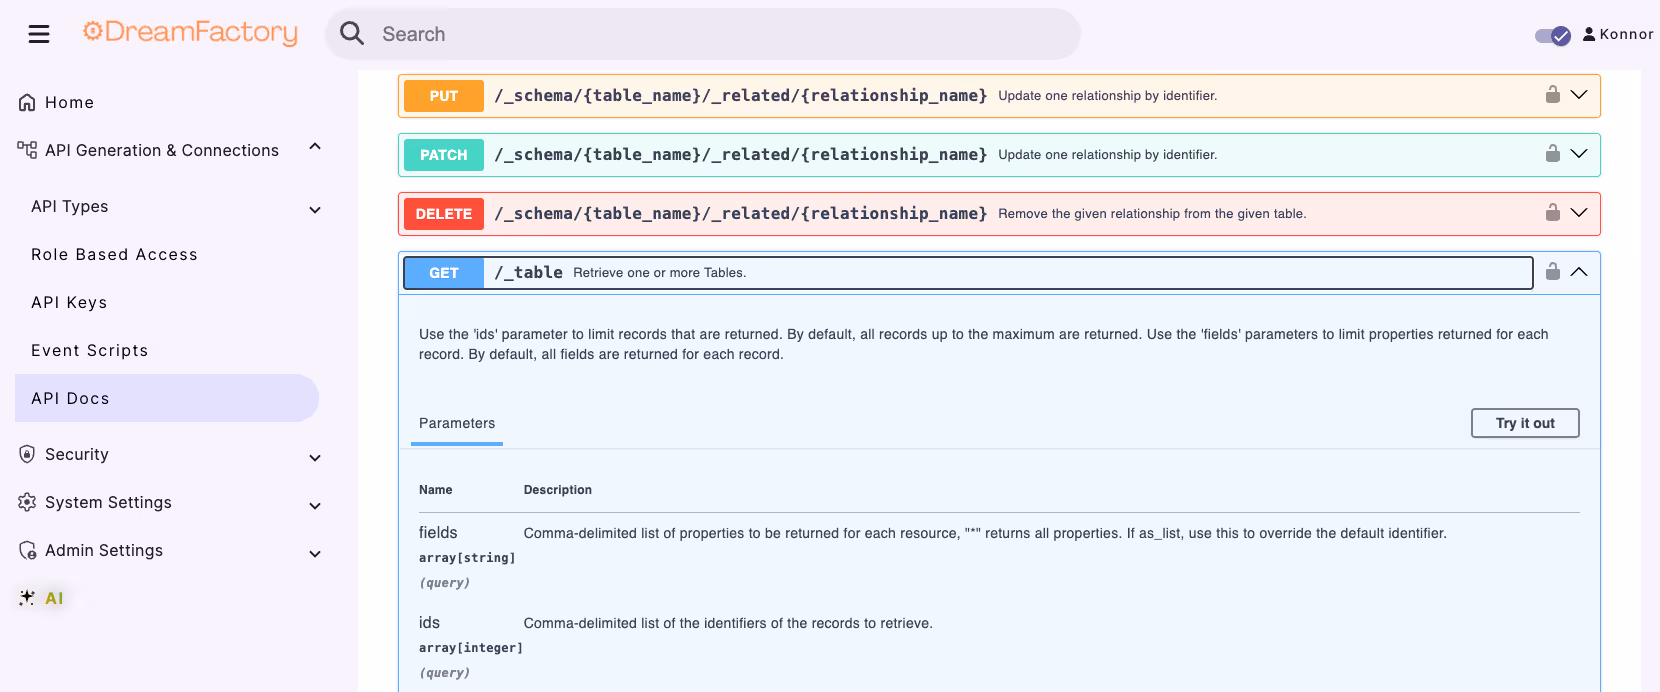The image size is (1660, 692).
Task: Select the Parameters tab
Action: (x=457, y=424)
